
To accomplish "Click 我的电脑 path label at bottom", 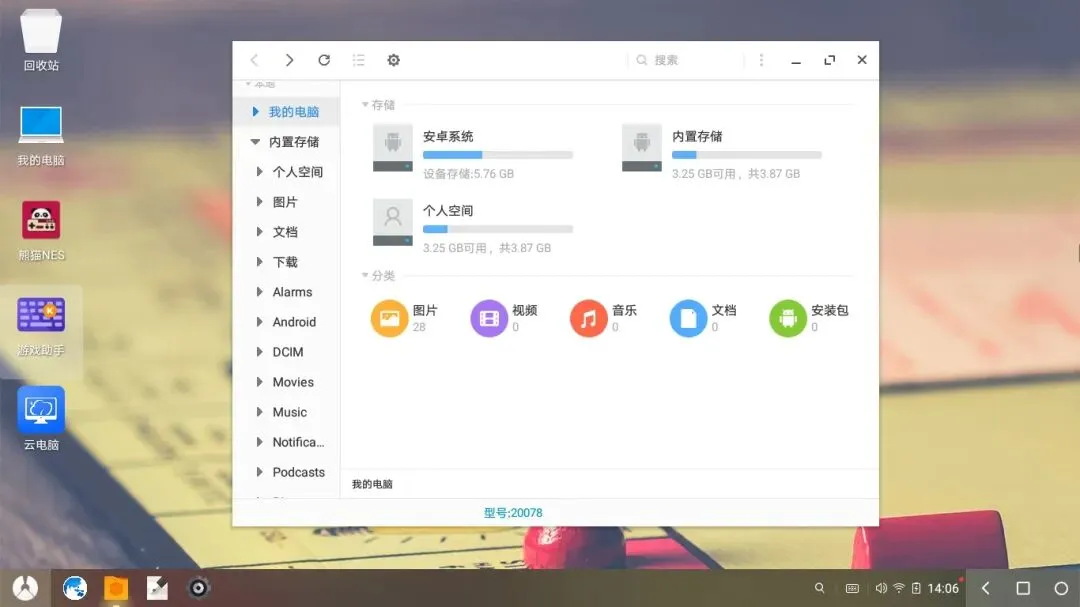I will click(372, 484).
